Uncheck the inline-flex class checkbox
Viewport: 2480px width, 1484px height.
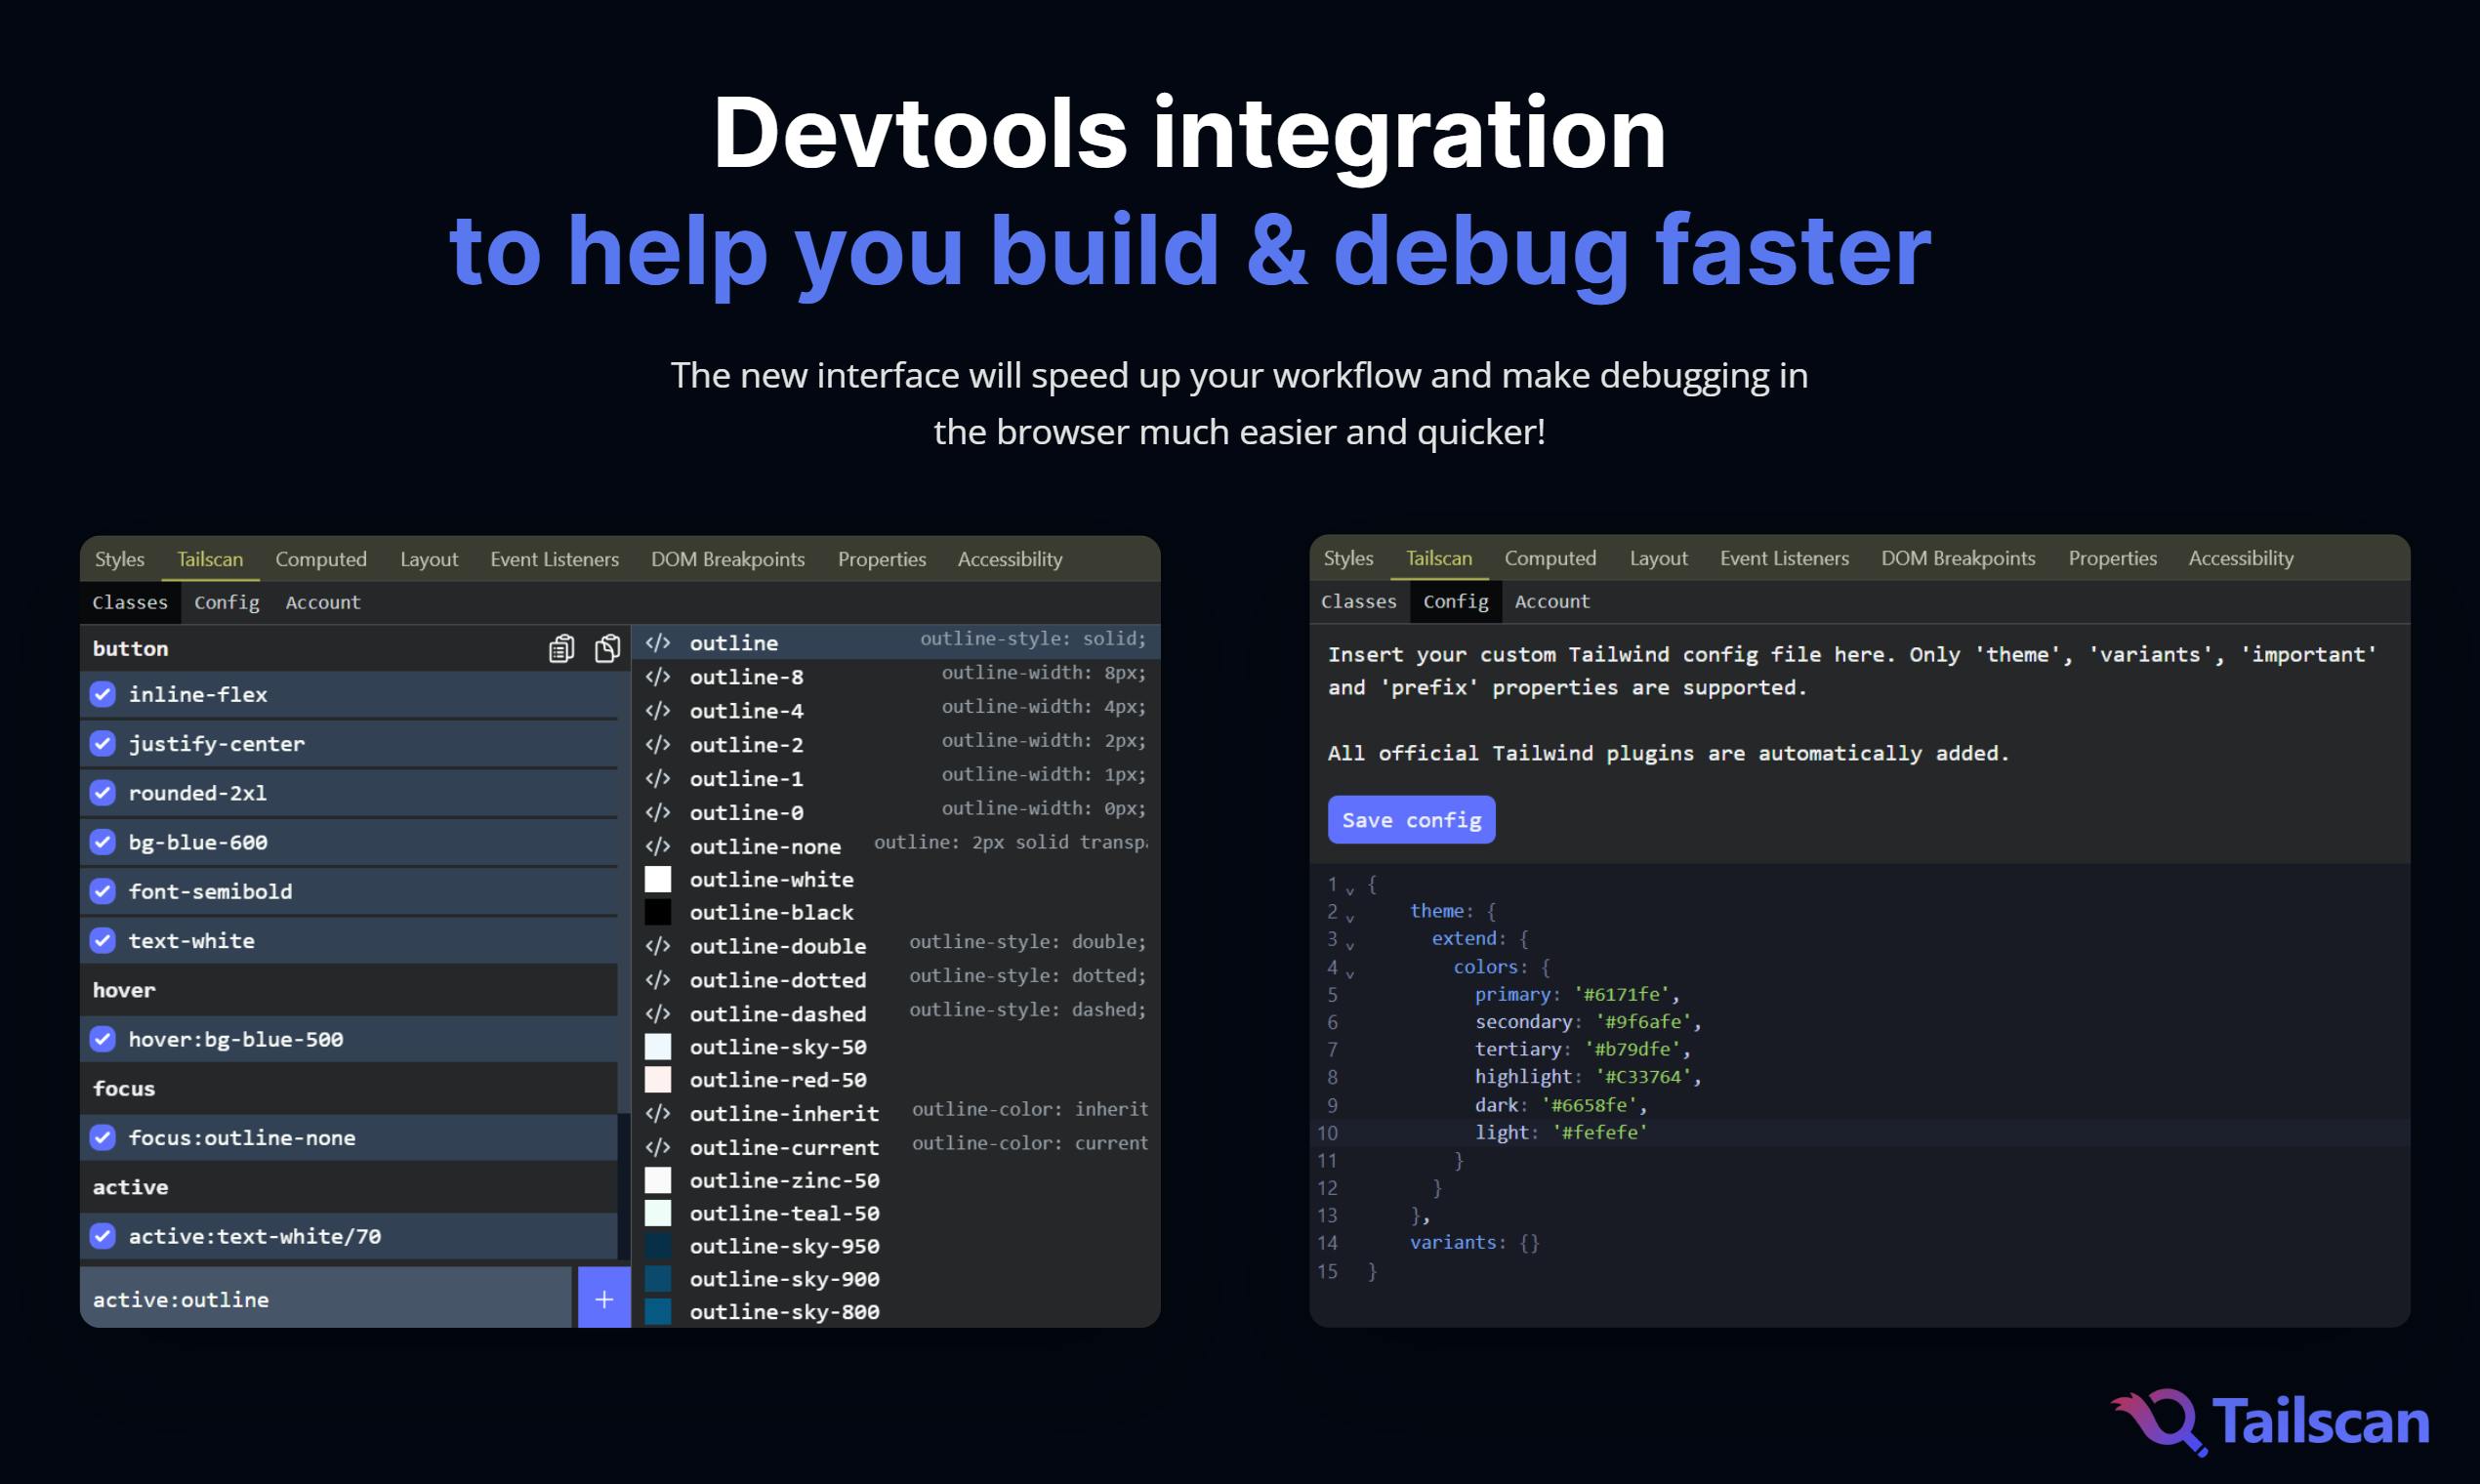tap(103, 694)
